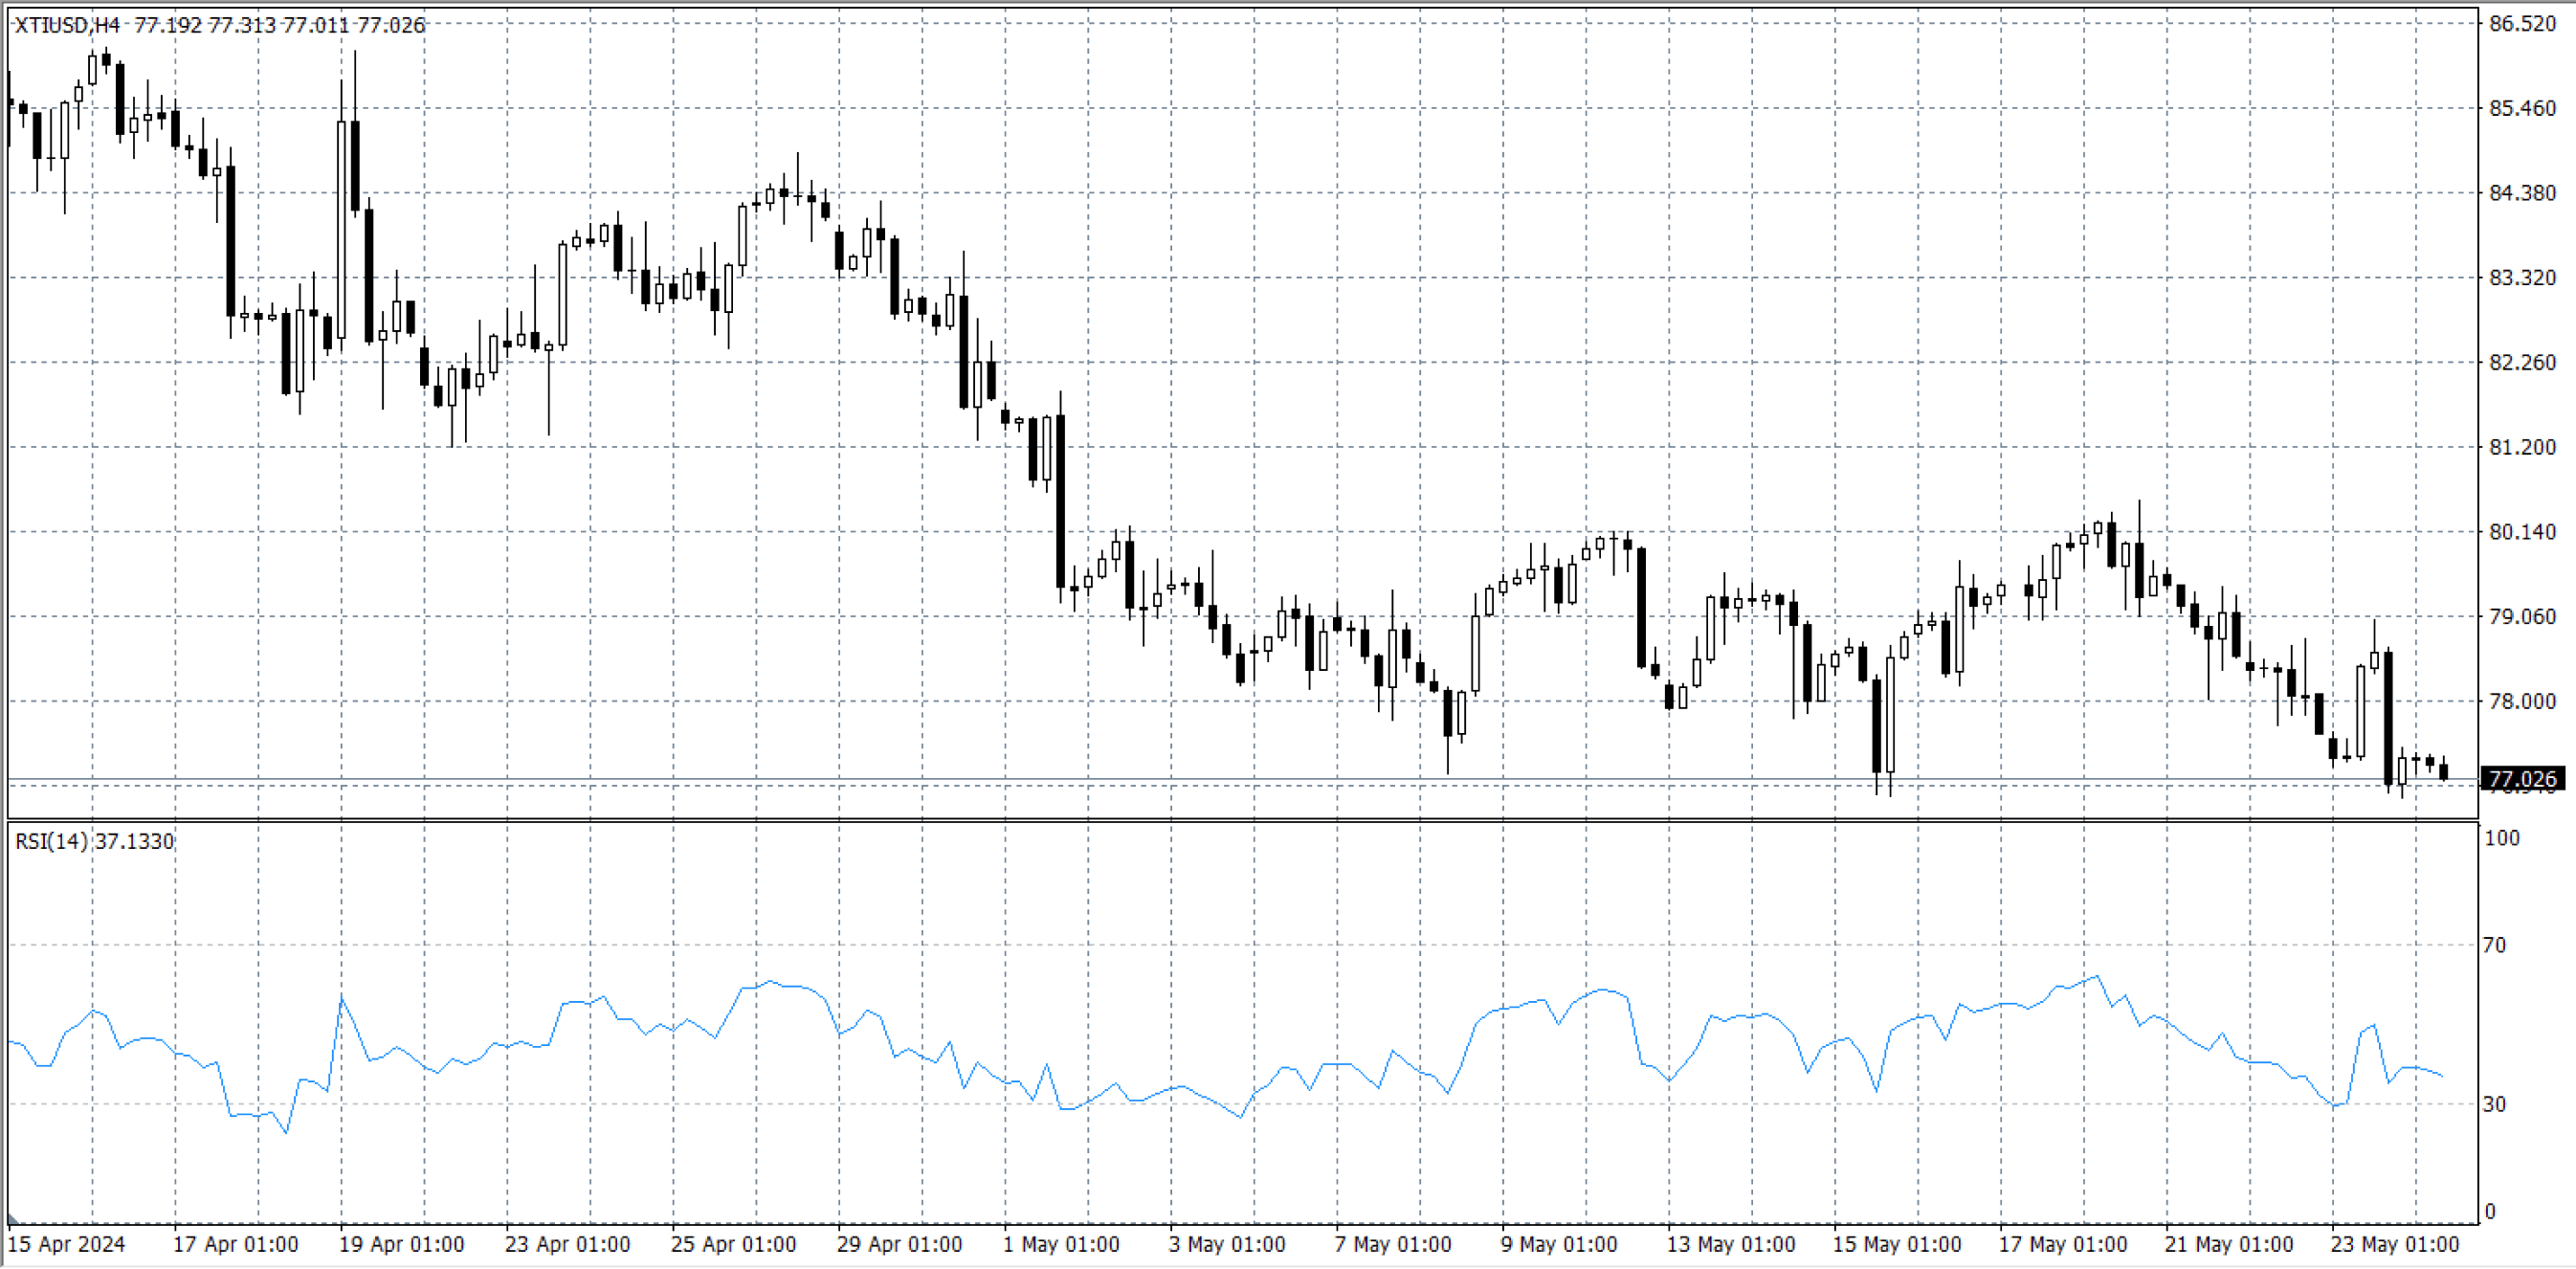
Task: Click RSI level 30 on the scale
Action: point(2494,1104)
